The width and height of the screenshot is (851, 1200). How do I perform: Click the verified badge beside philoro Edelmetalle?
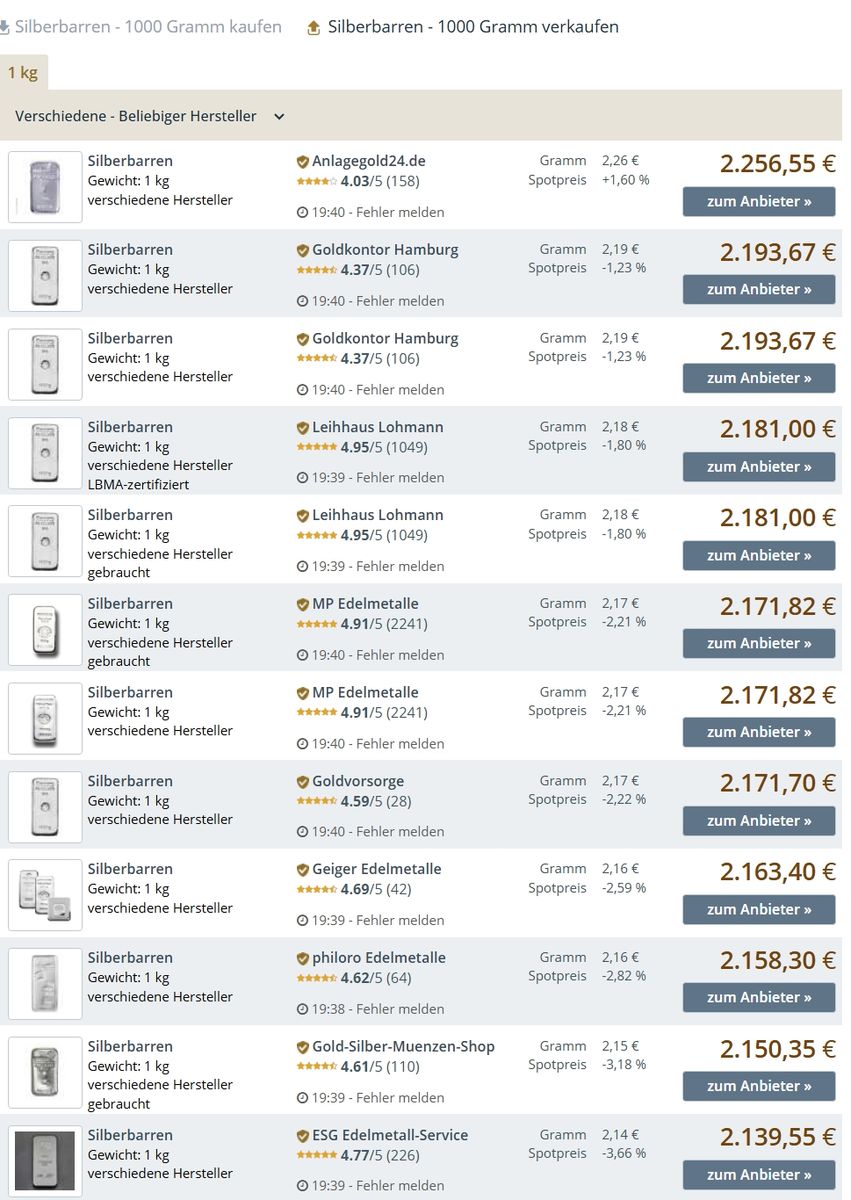click(303, 959)
